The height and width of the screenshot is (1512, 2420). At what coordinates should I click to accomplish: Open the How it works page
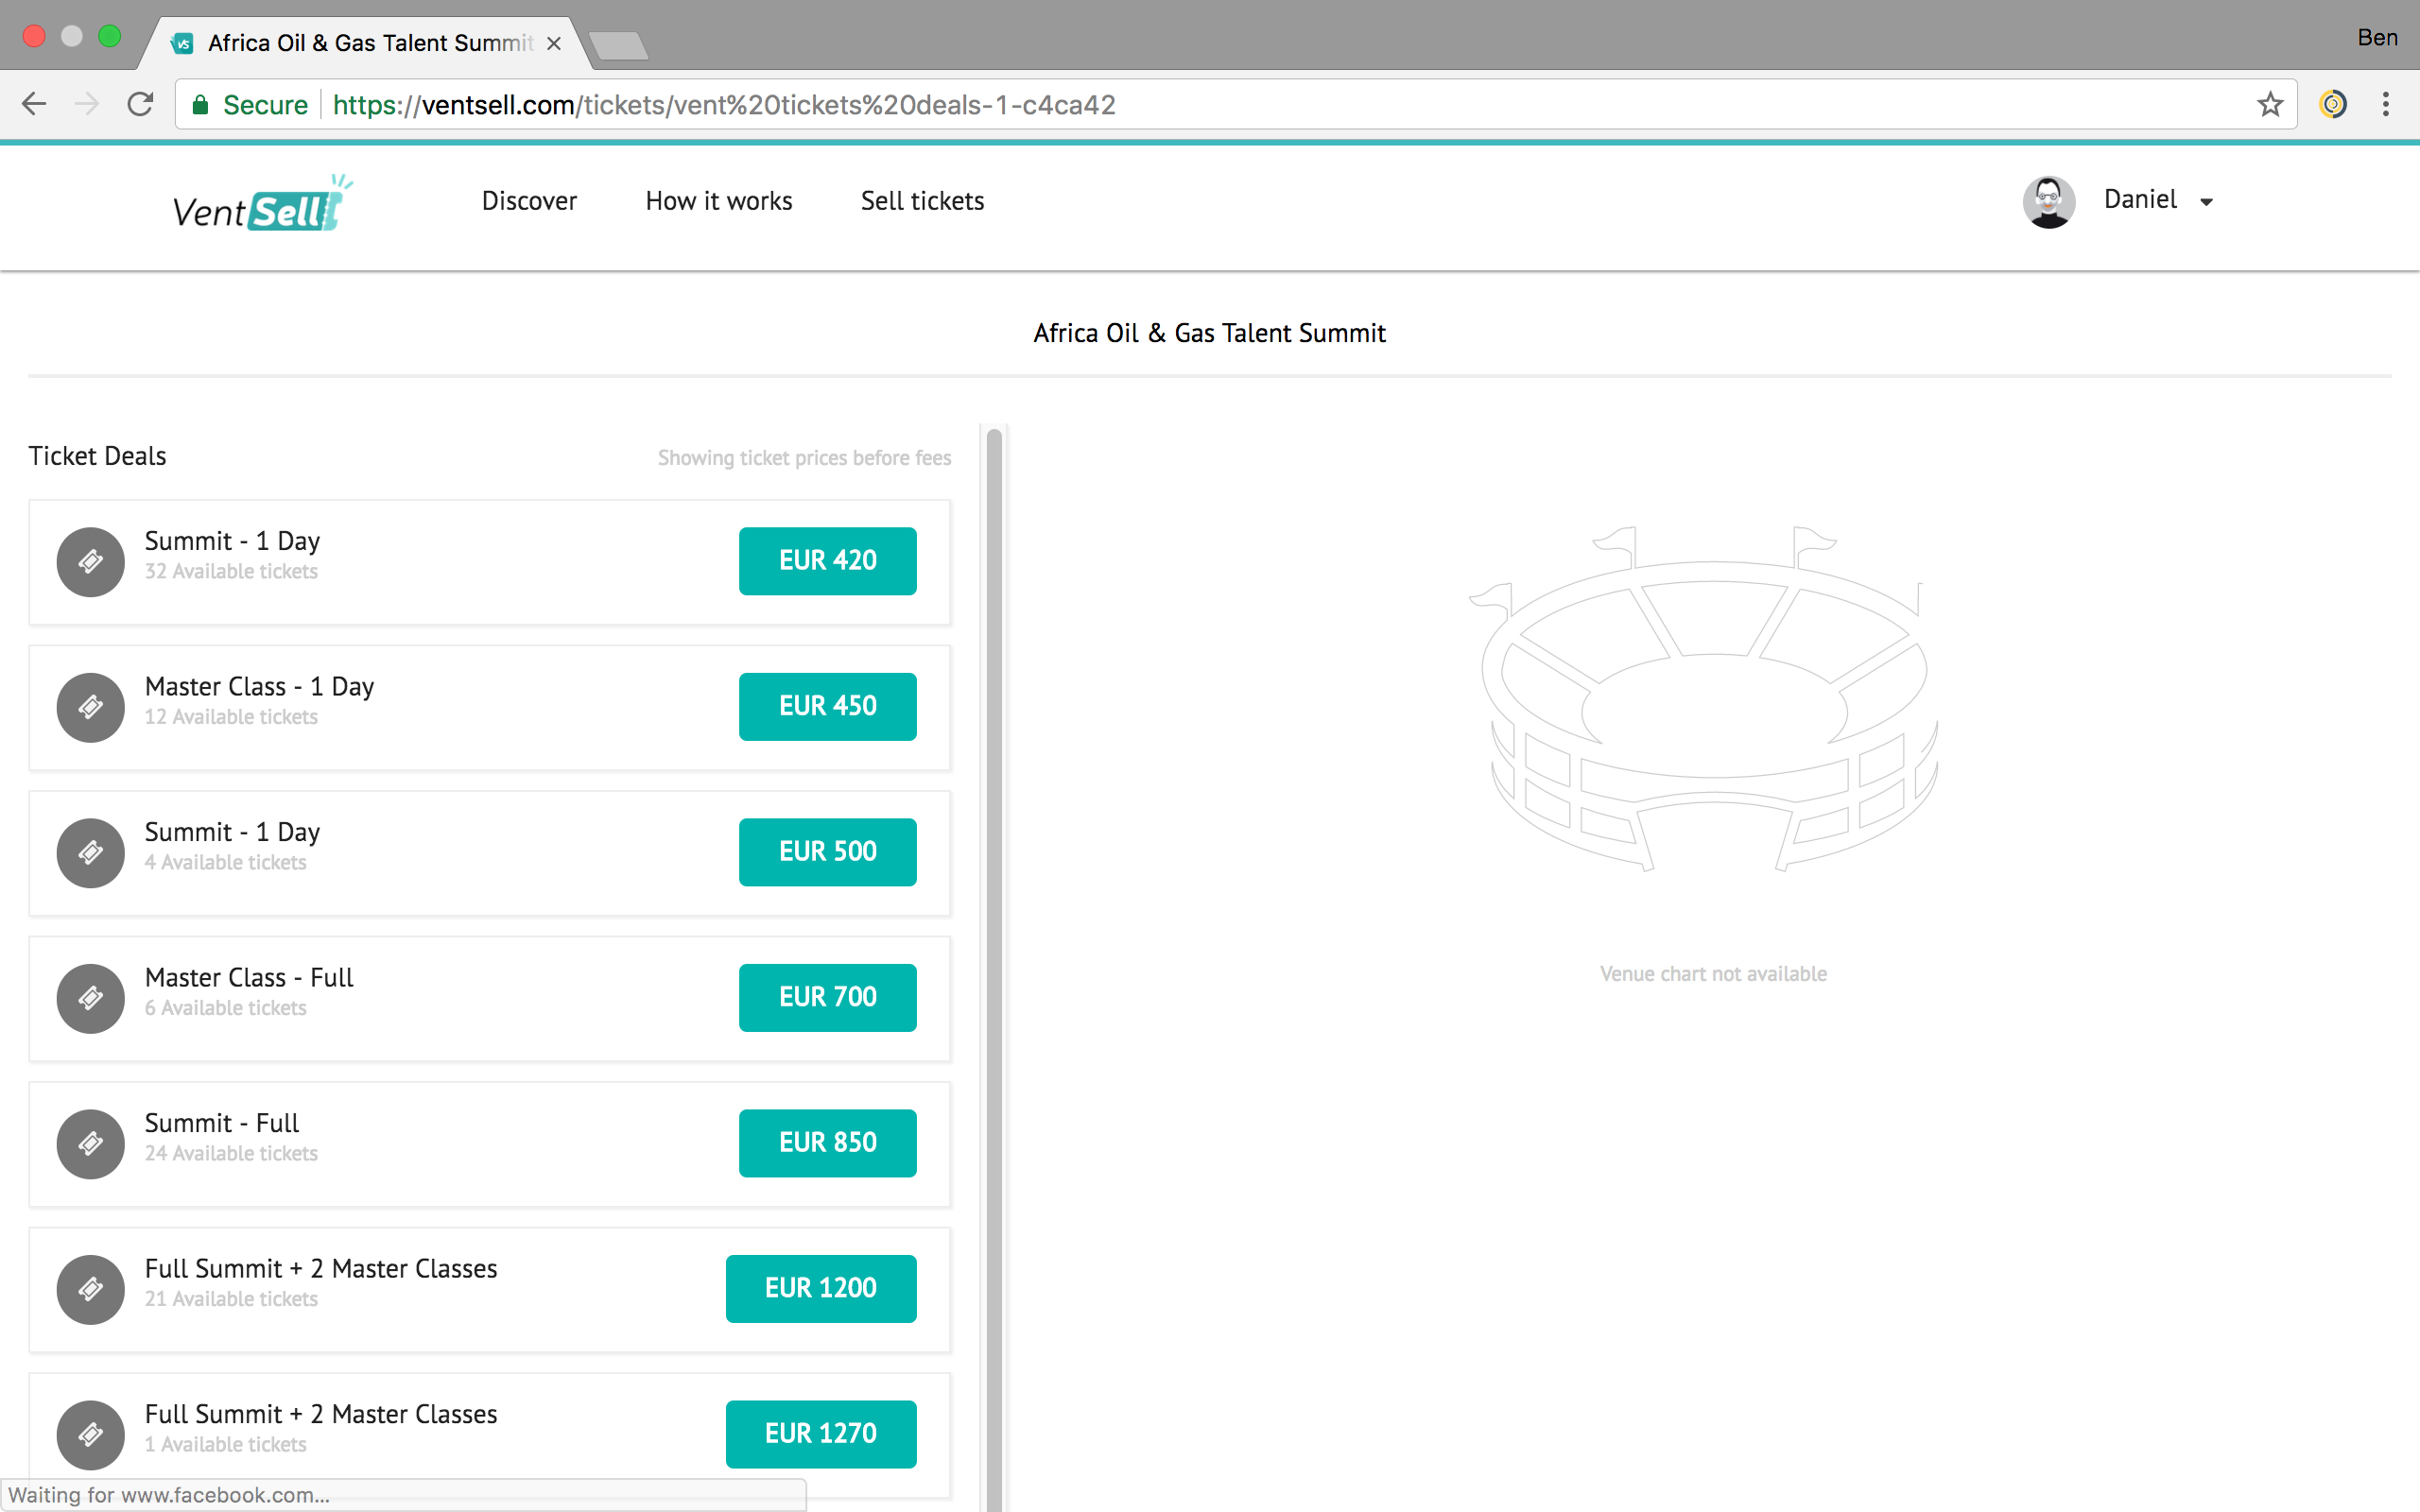point(718,201)
